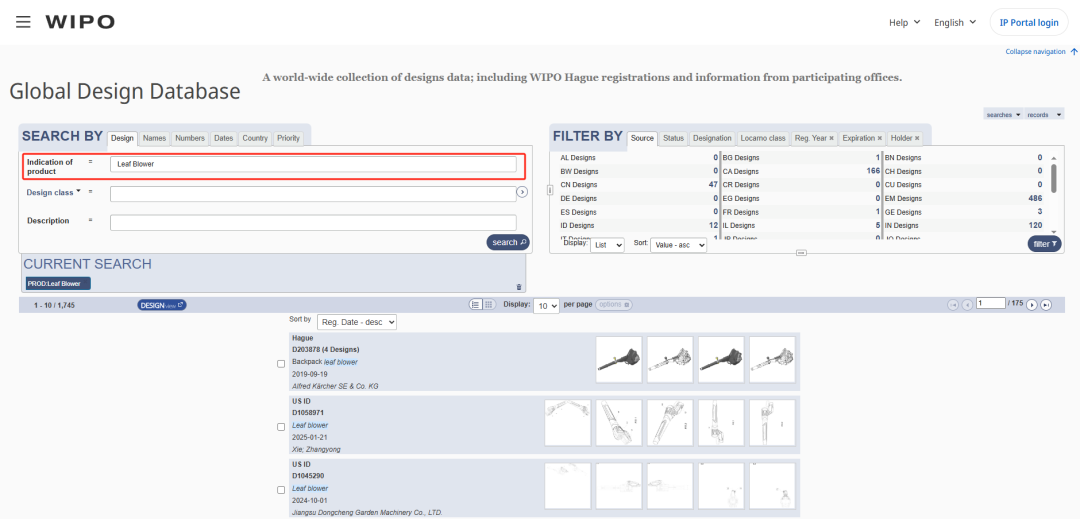1080x519 pixels.
Task: Click the options button near per page
Action: pos(613,304)
